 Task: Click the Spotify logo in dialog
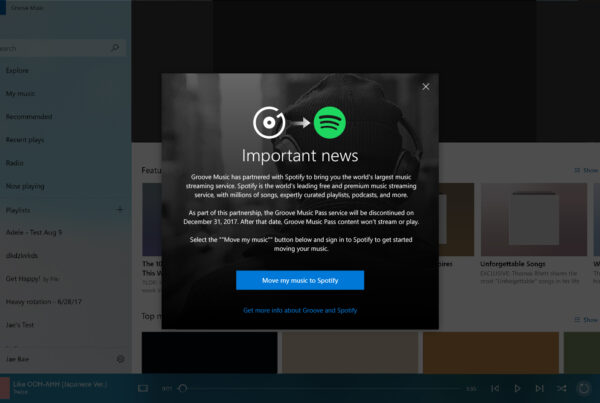tap(330, 123)
